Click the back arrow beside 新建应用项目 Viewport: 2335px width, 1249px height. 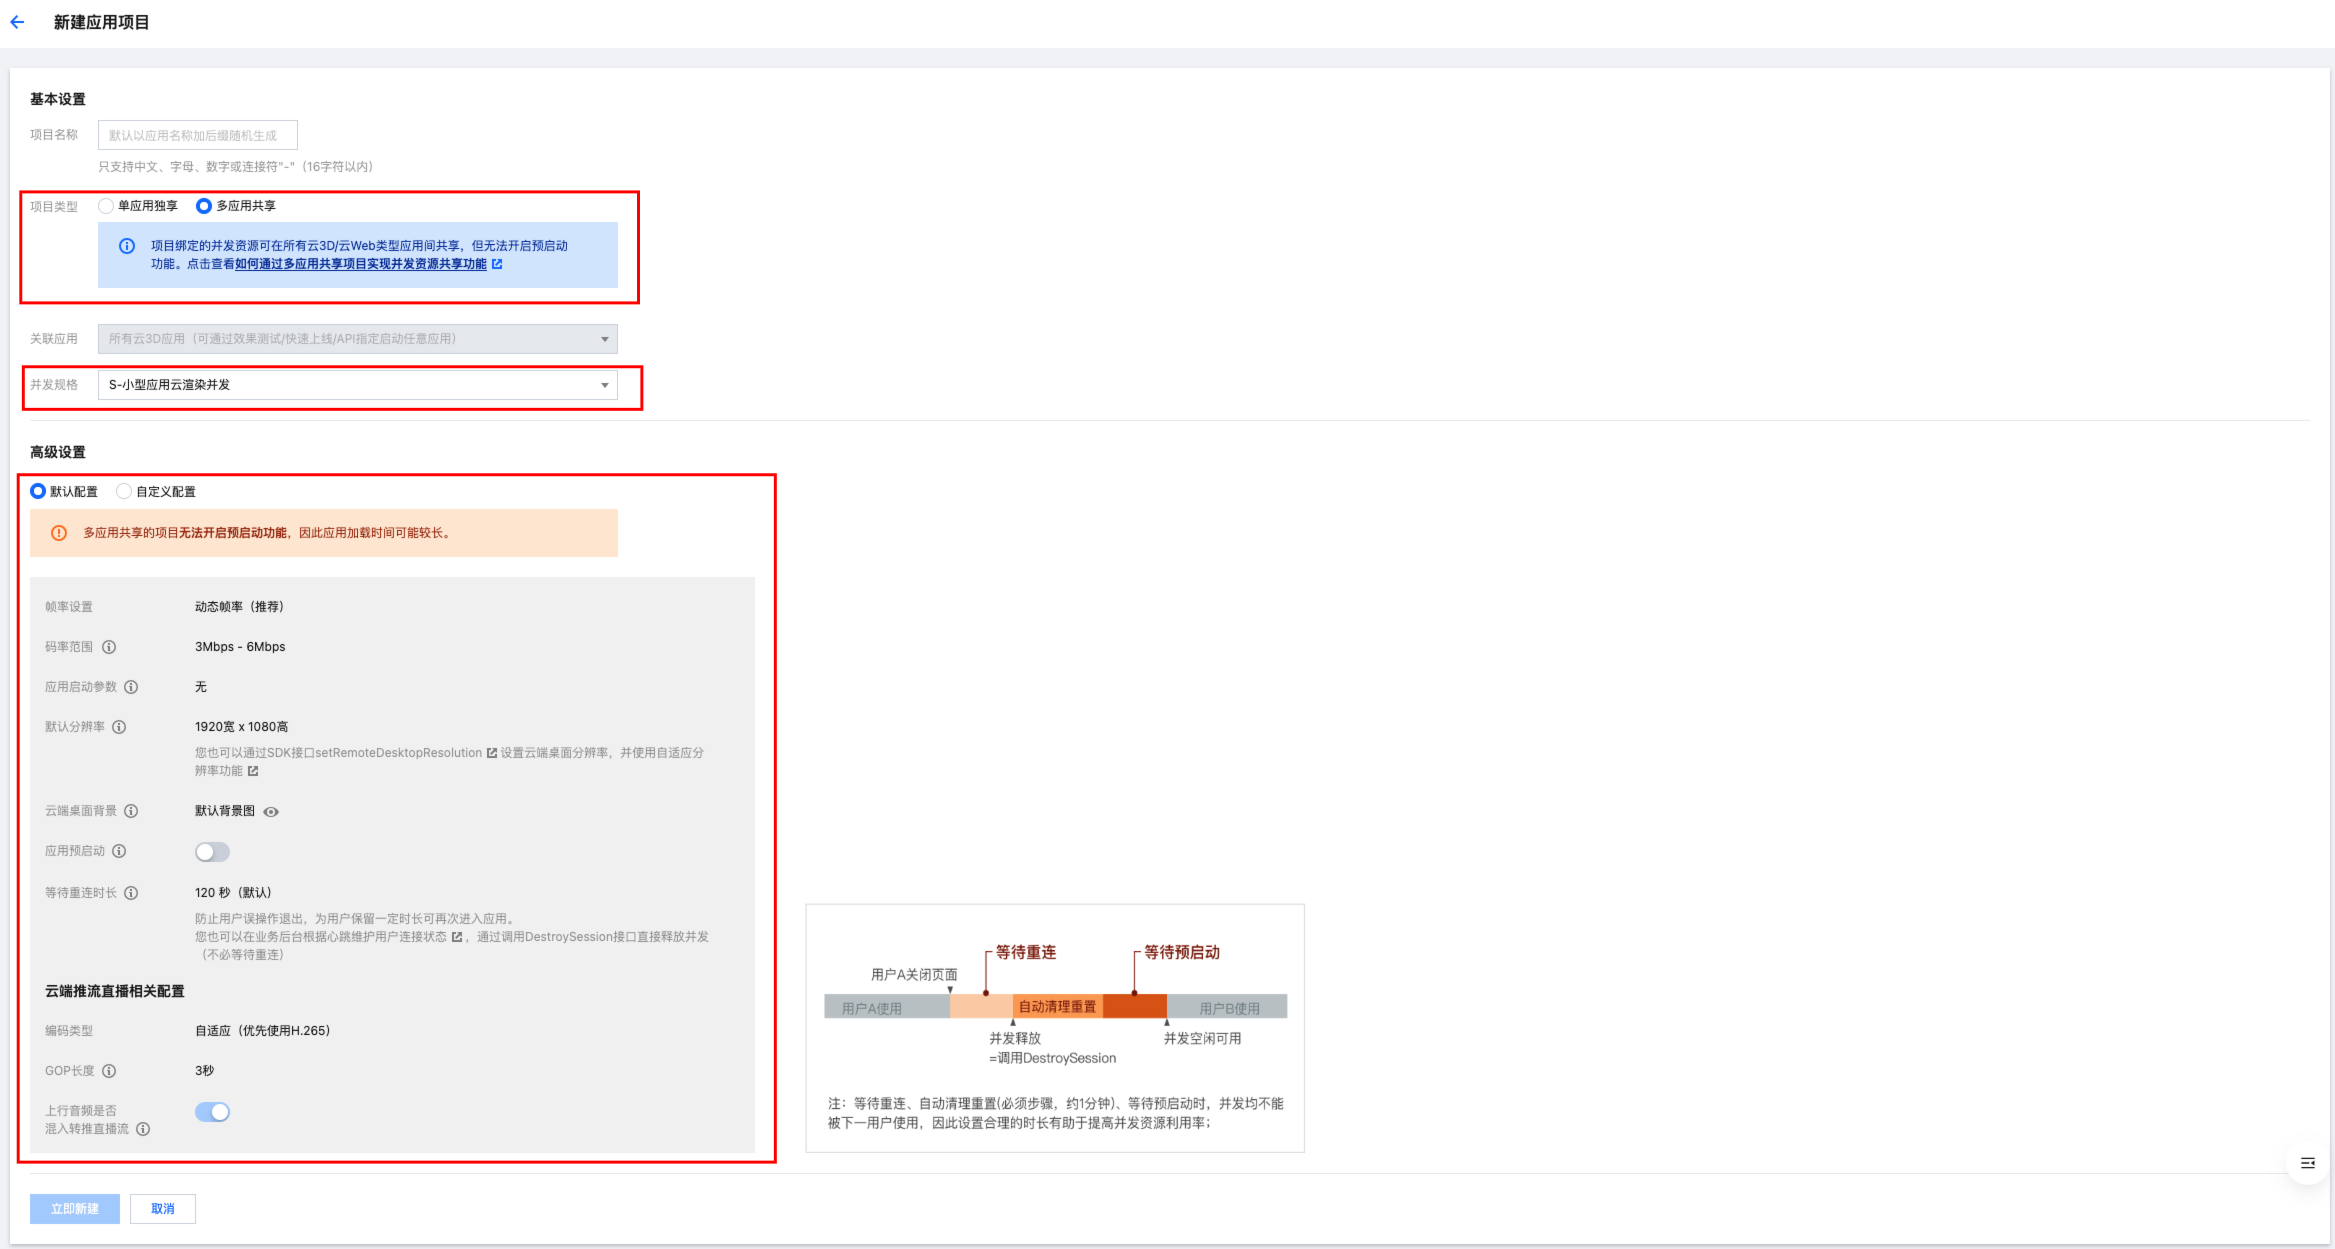[x=17, y=22]
